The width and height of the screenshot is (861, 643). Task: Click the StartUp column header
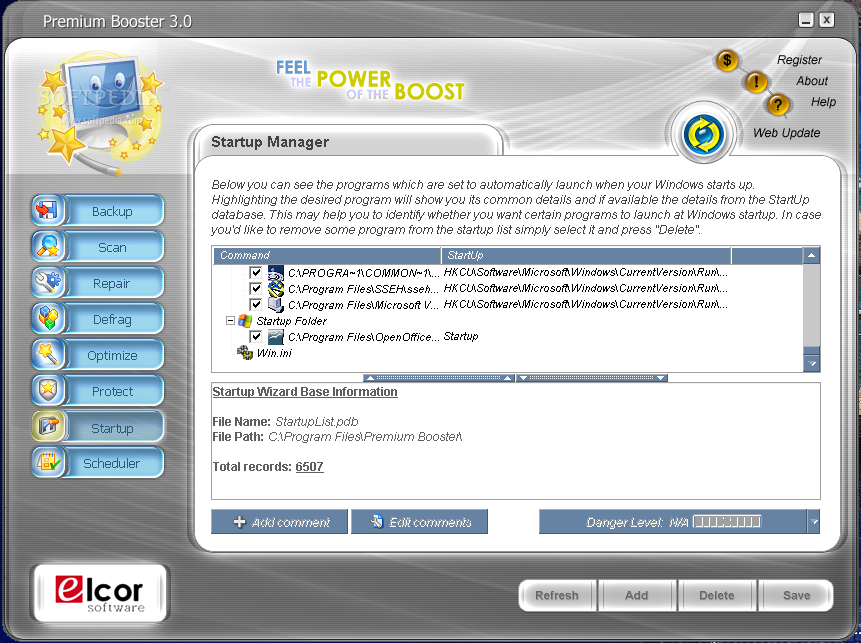click(586, 255)
